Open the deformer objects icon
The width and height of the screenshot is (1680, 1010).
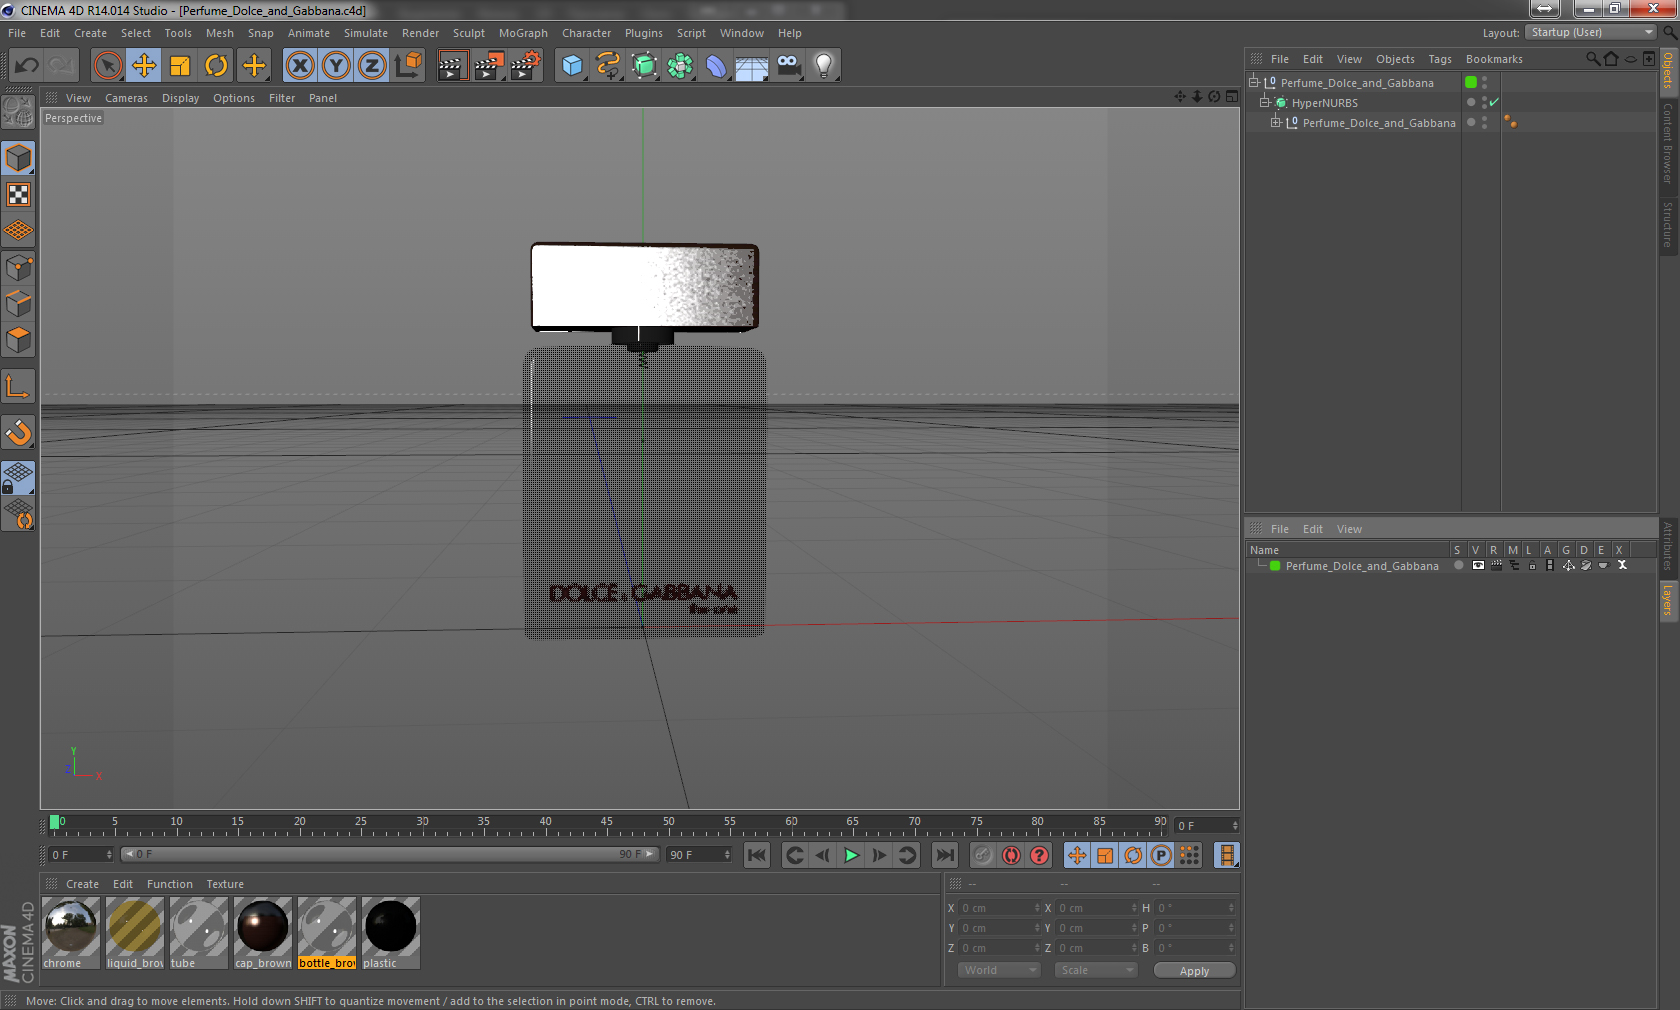pos(716,66)
